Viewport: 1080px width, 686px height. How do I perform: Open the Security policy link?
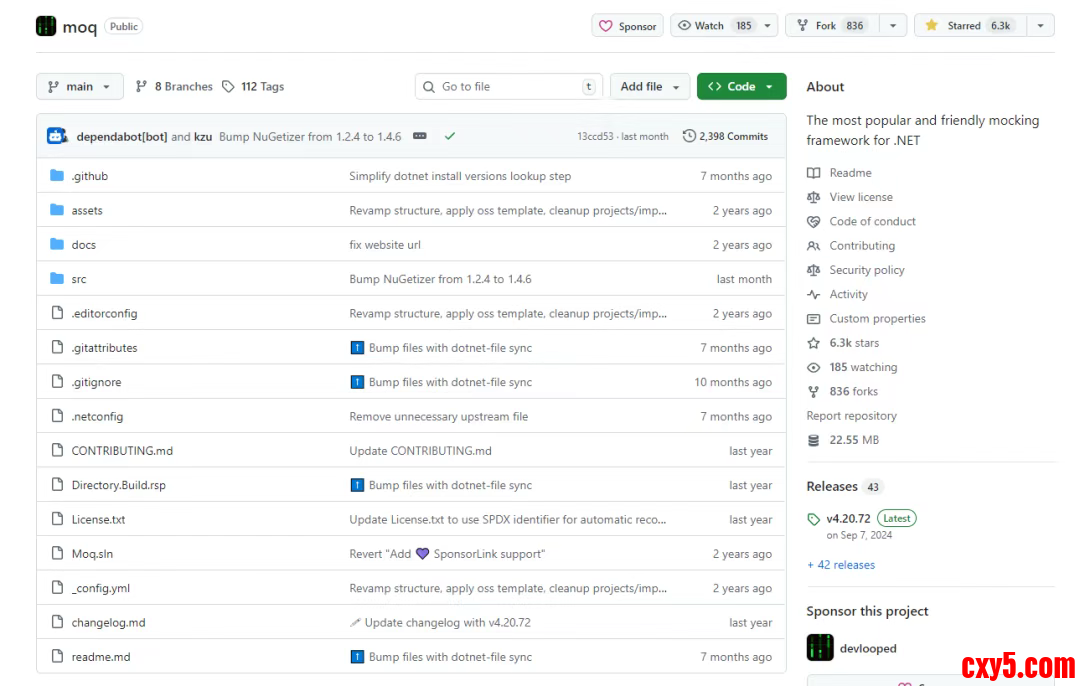click(866, 270)
